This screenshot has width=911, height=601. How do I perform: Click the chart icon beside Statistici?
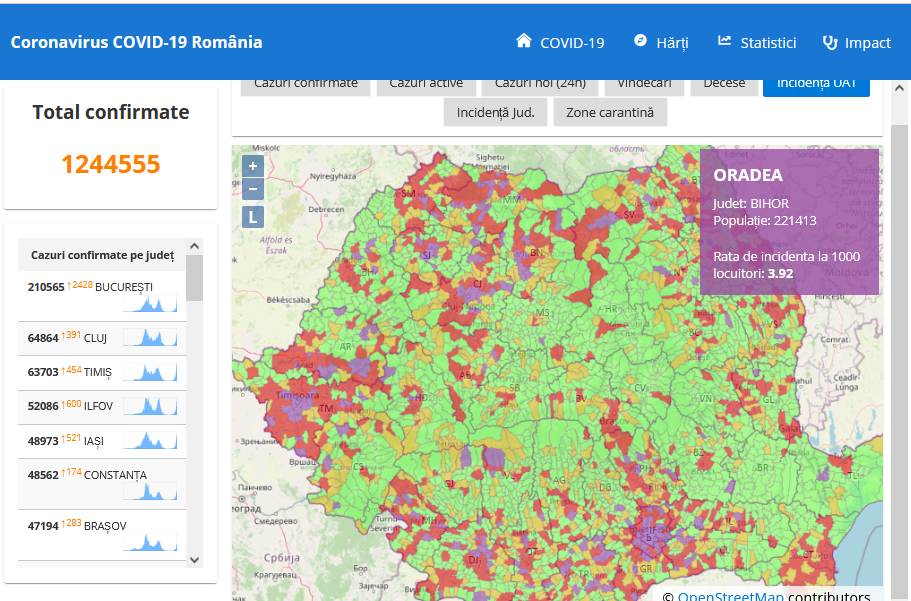724,41
